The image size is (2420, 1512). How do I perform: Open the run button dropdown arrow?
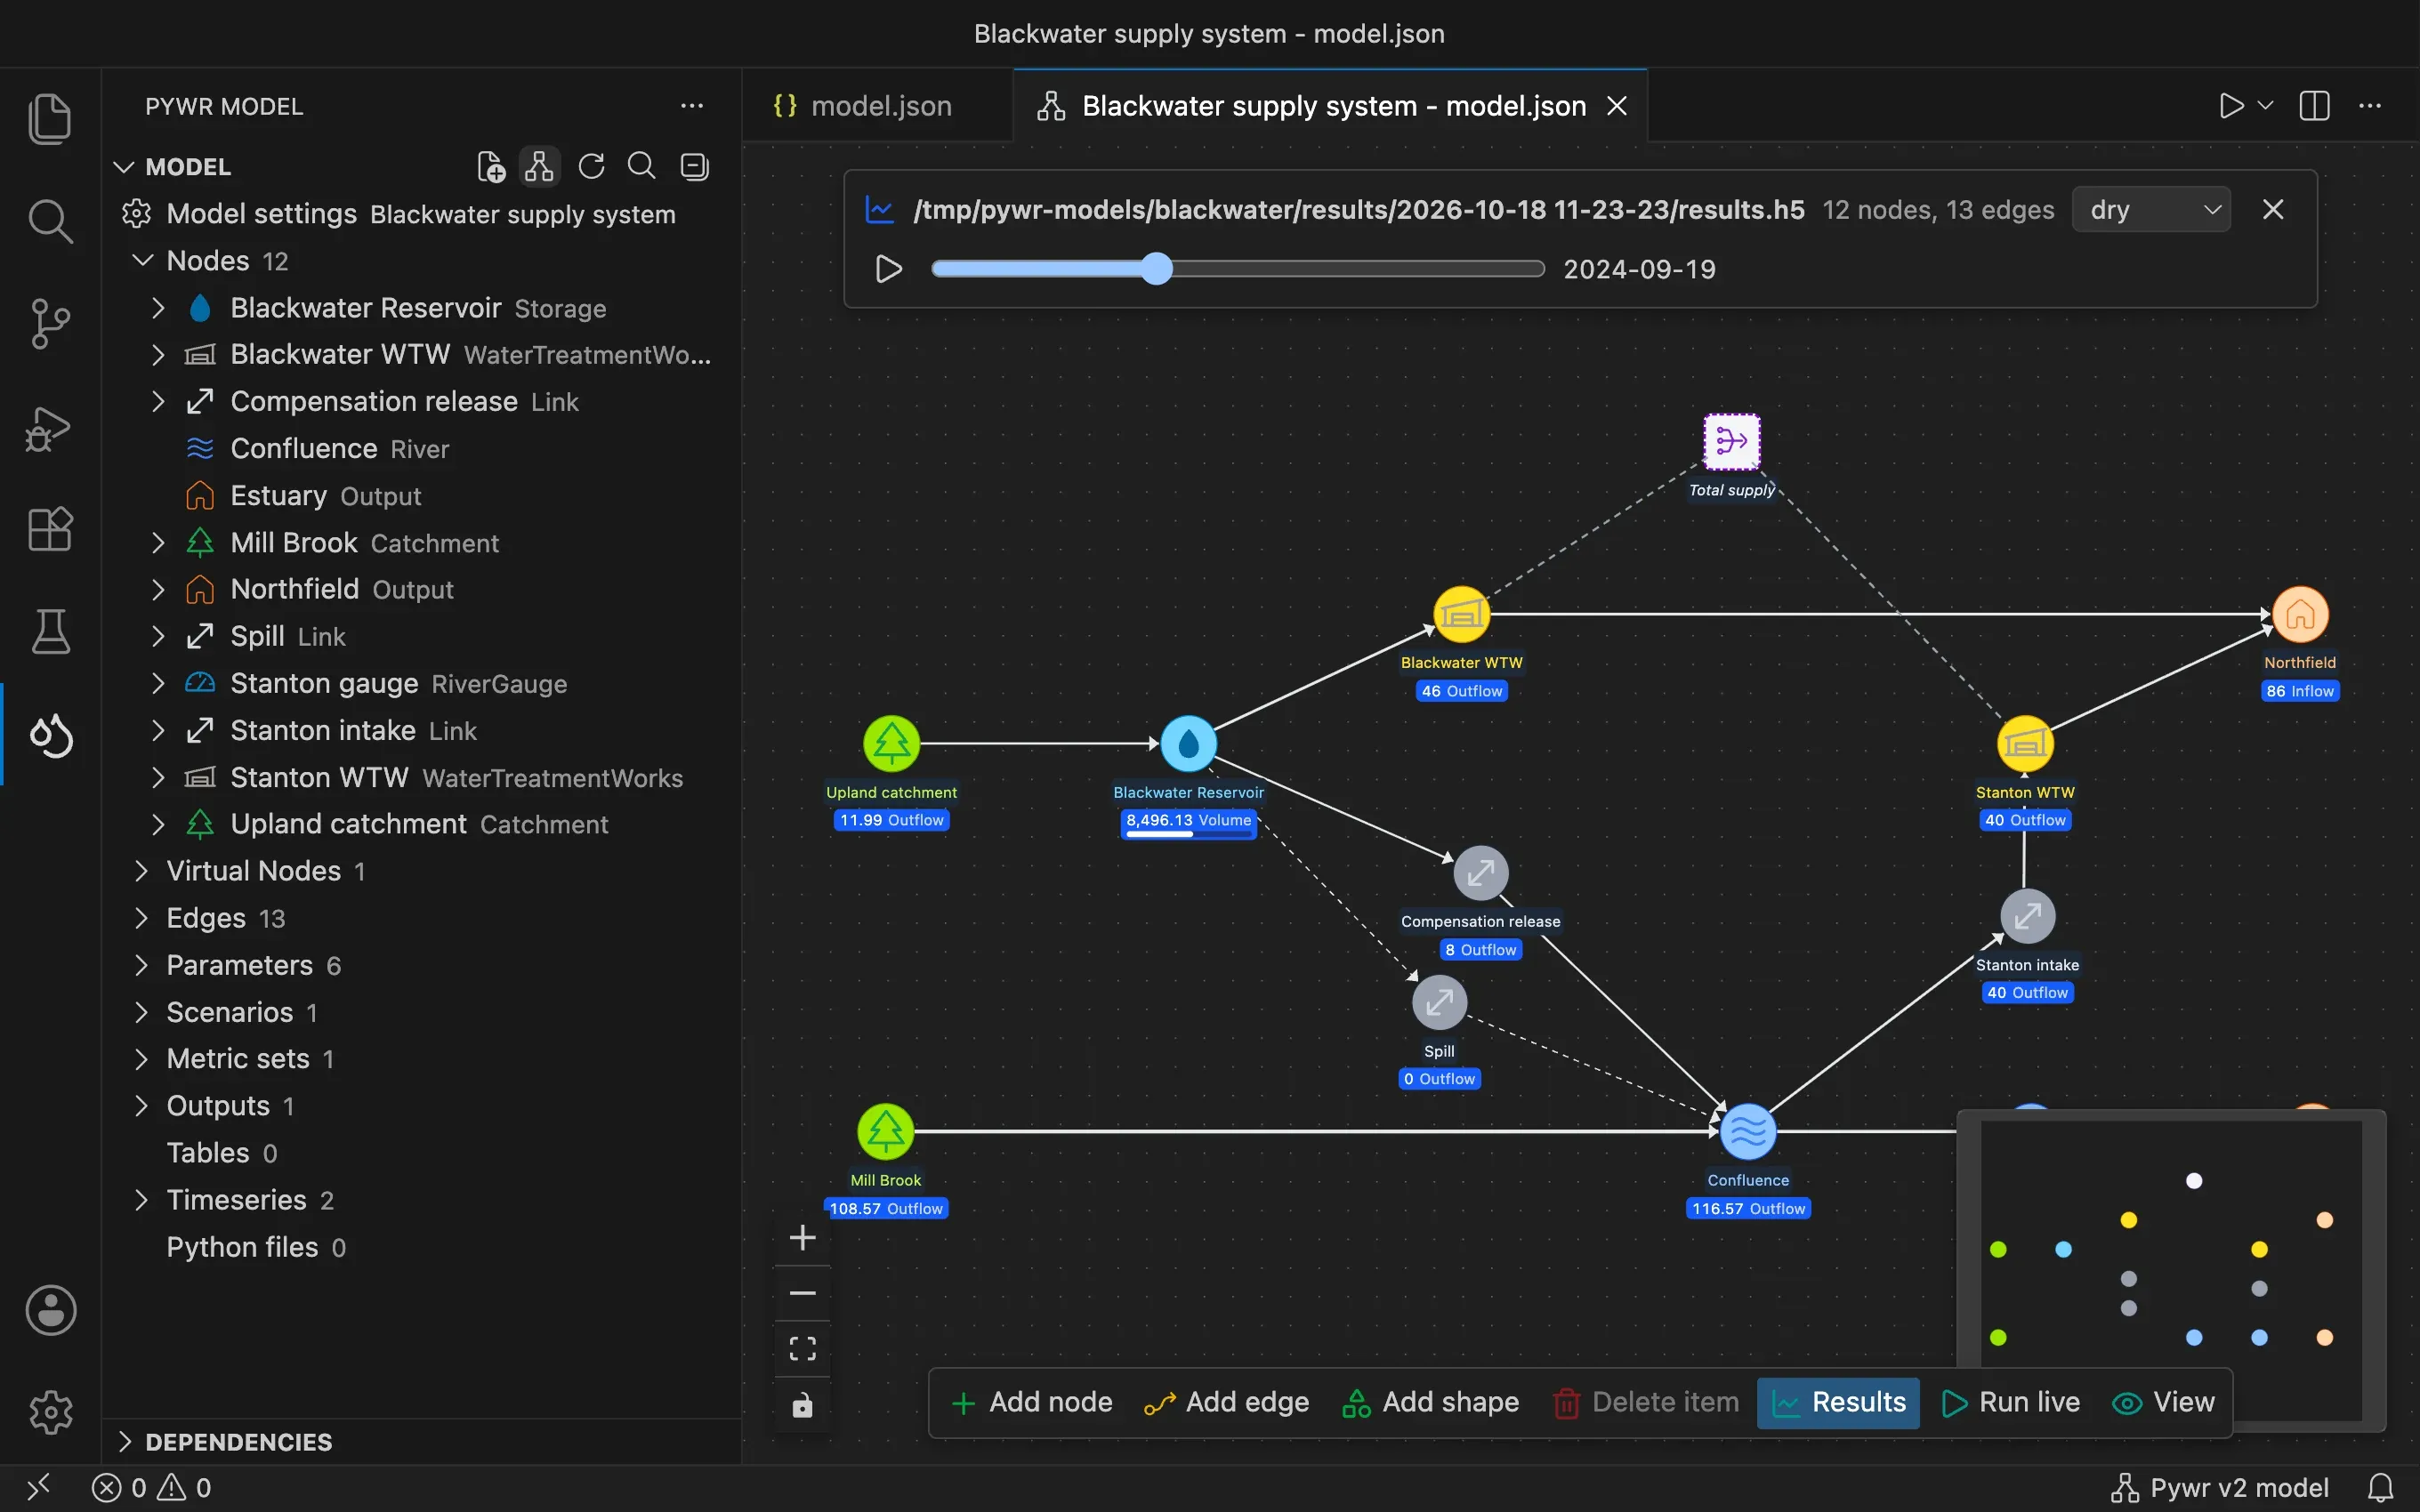pyautogui.click(x=2266, y=106)
